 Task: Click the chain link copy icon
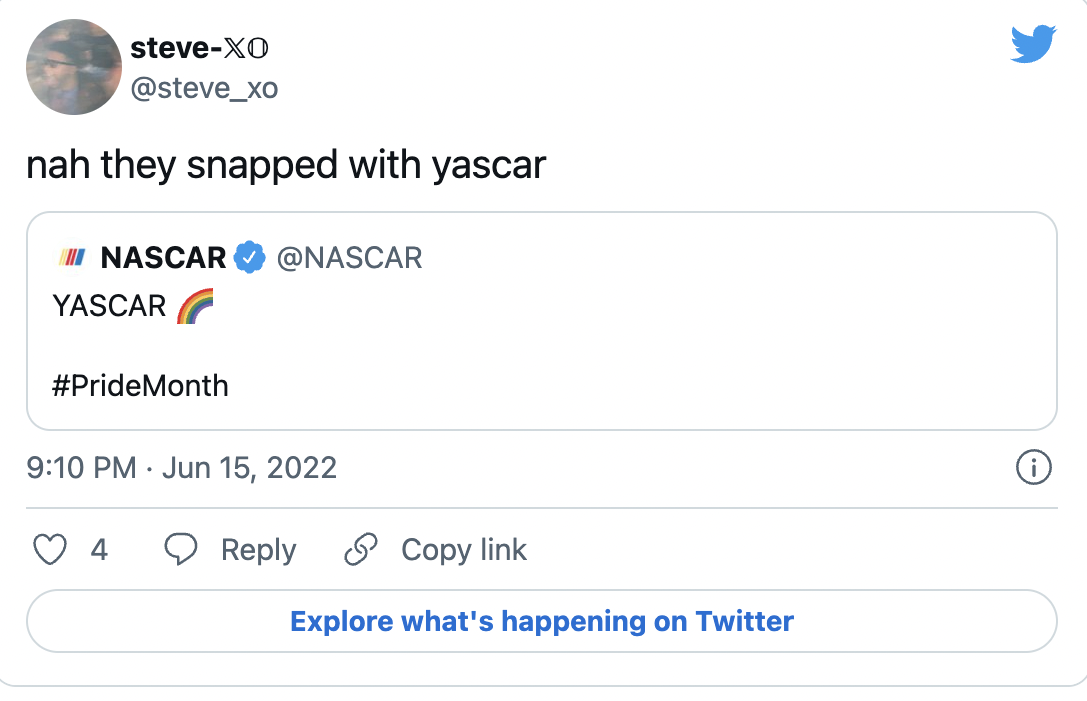click(x=360, y=550)
